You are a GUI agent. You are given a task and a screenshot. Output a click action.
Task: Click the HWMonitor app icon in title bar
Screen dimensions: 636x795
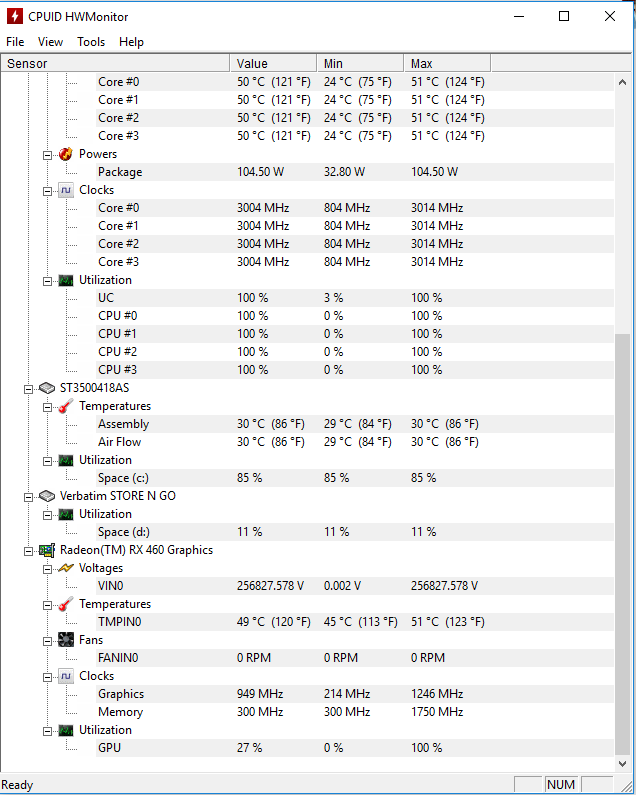16,16
